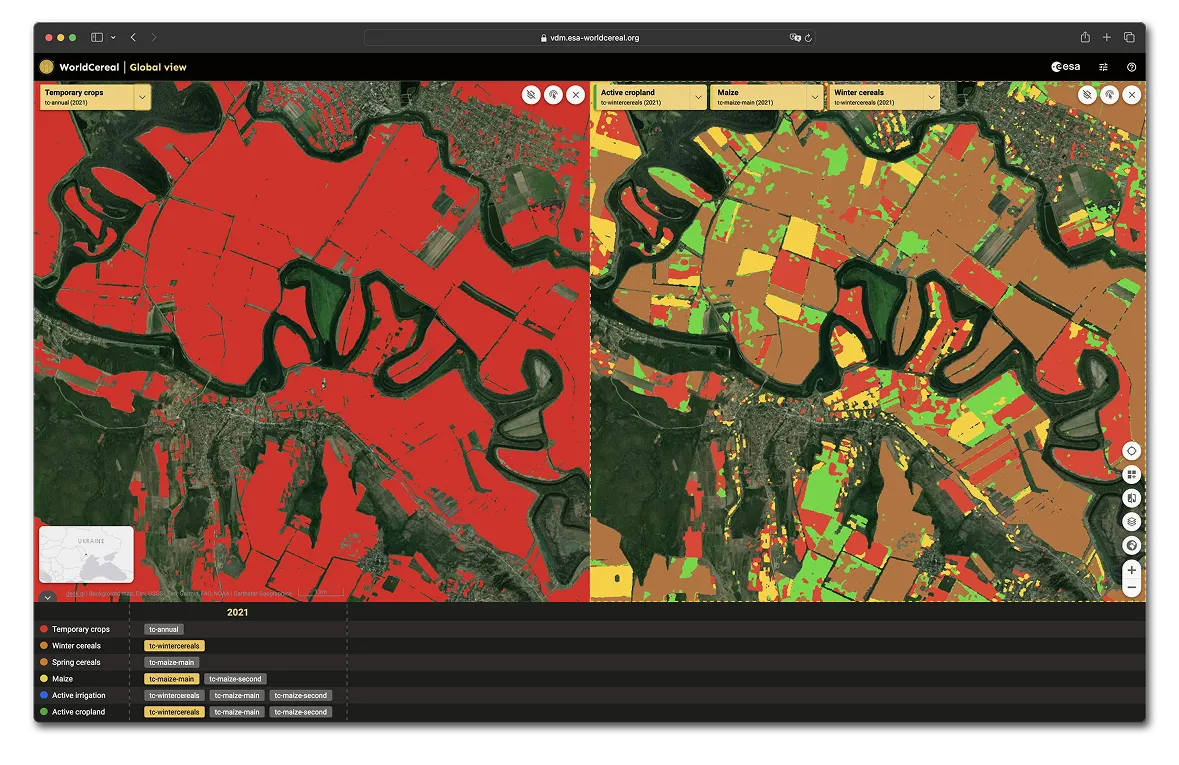Toggle tc-wintercereals in Winter cereals row
The height and width of the screenshot is (765, 1179).
point(174,645)
